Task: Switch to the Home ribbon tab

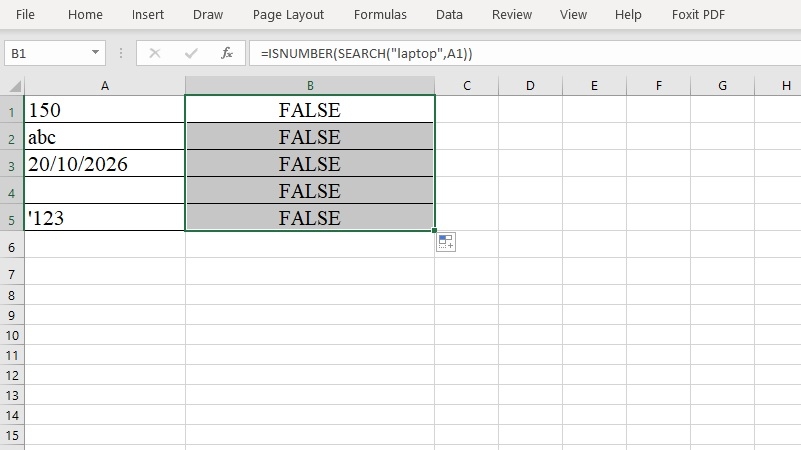Action: pos(85,15)
